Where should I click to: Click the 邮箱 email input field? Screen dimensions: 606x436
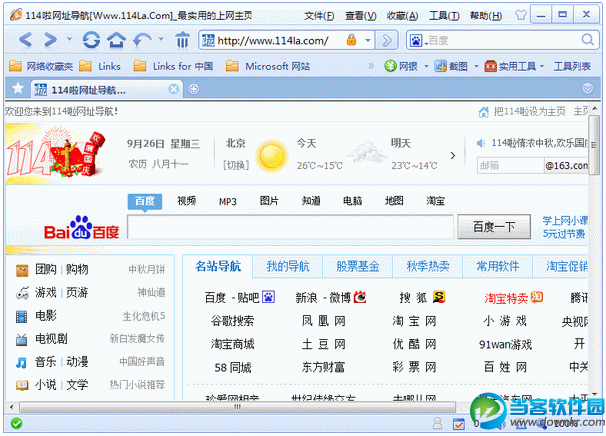tap(510, 165)
